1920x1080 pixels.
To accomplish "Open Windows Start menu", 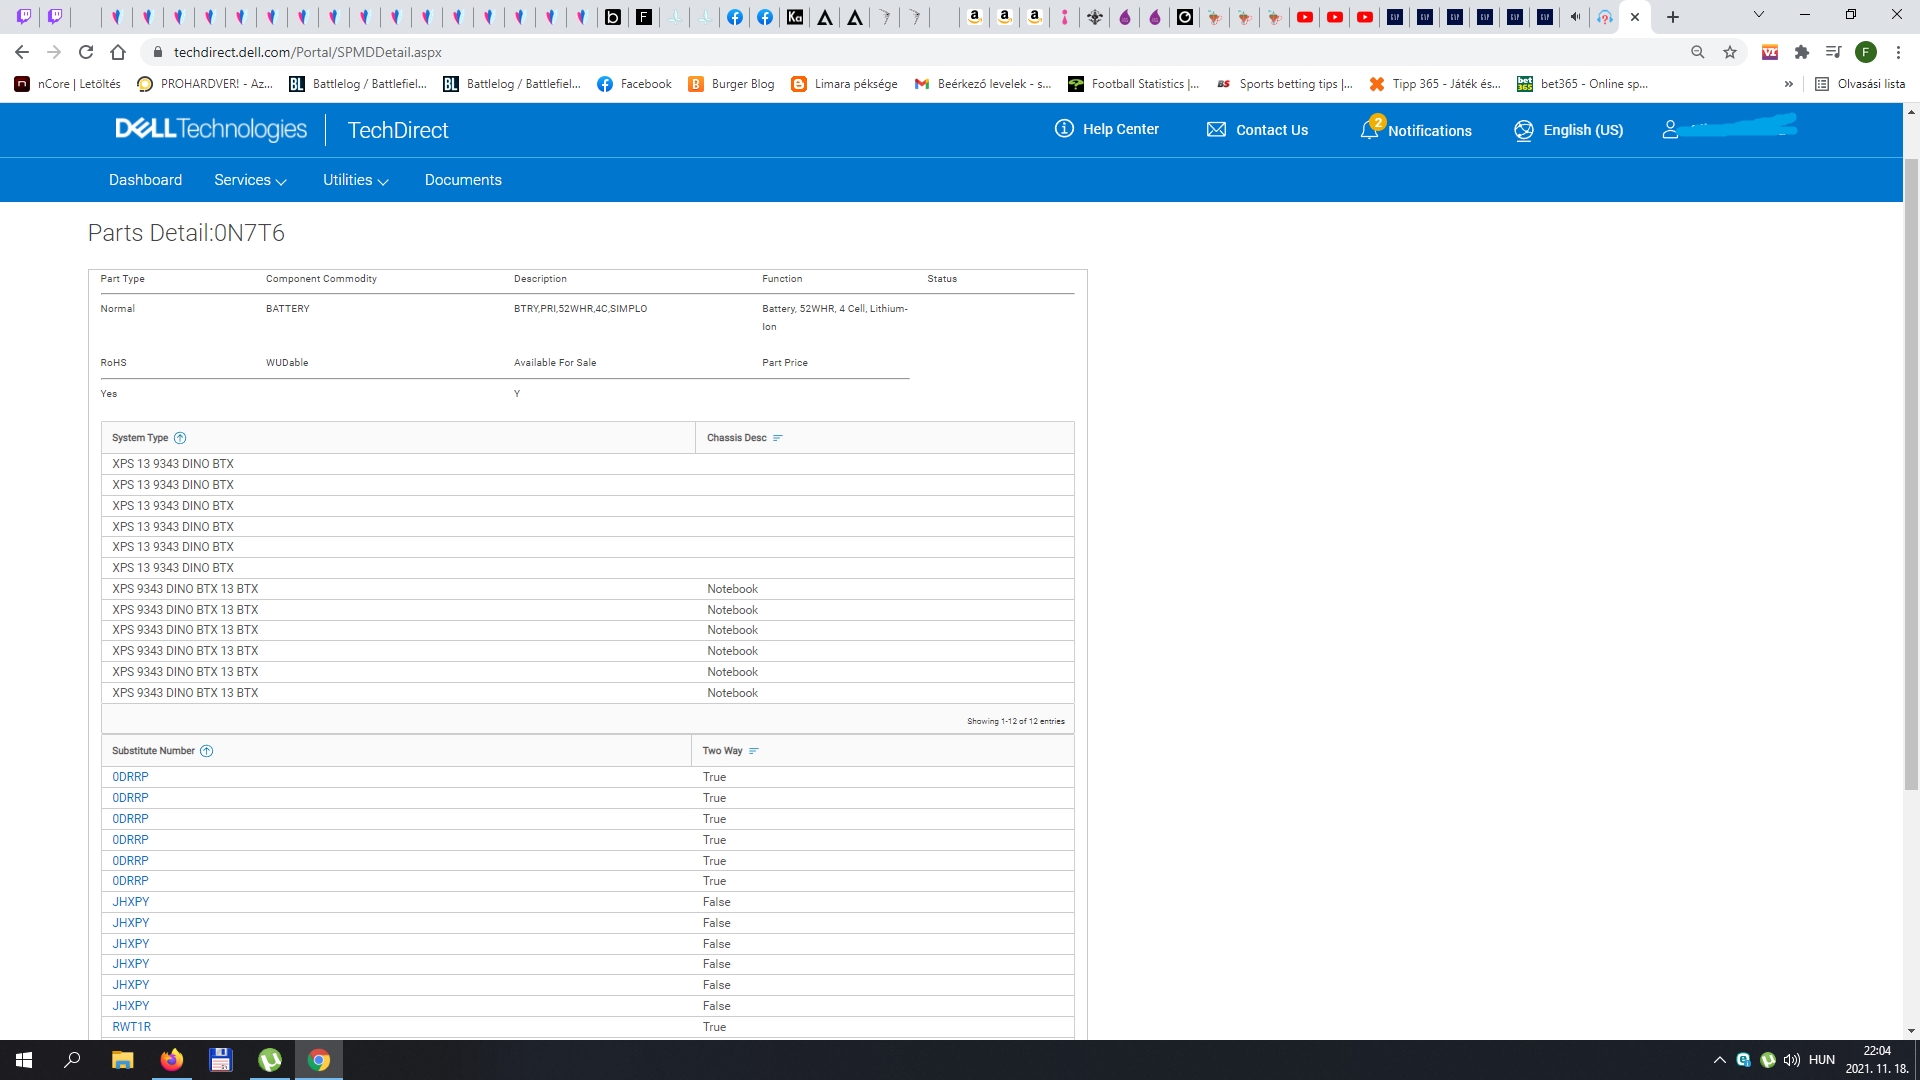I will (x=24, y=1060).
